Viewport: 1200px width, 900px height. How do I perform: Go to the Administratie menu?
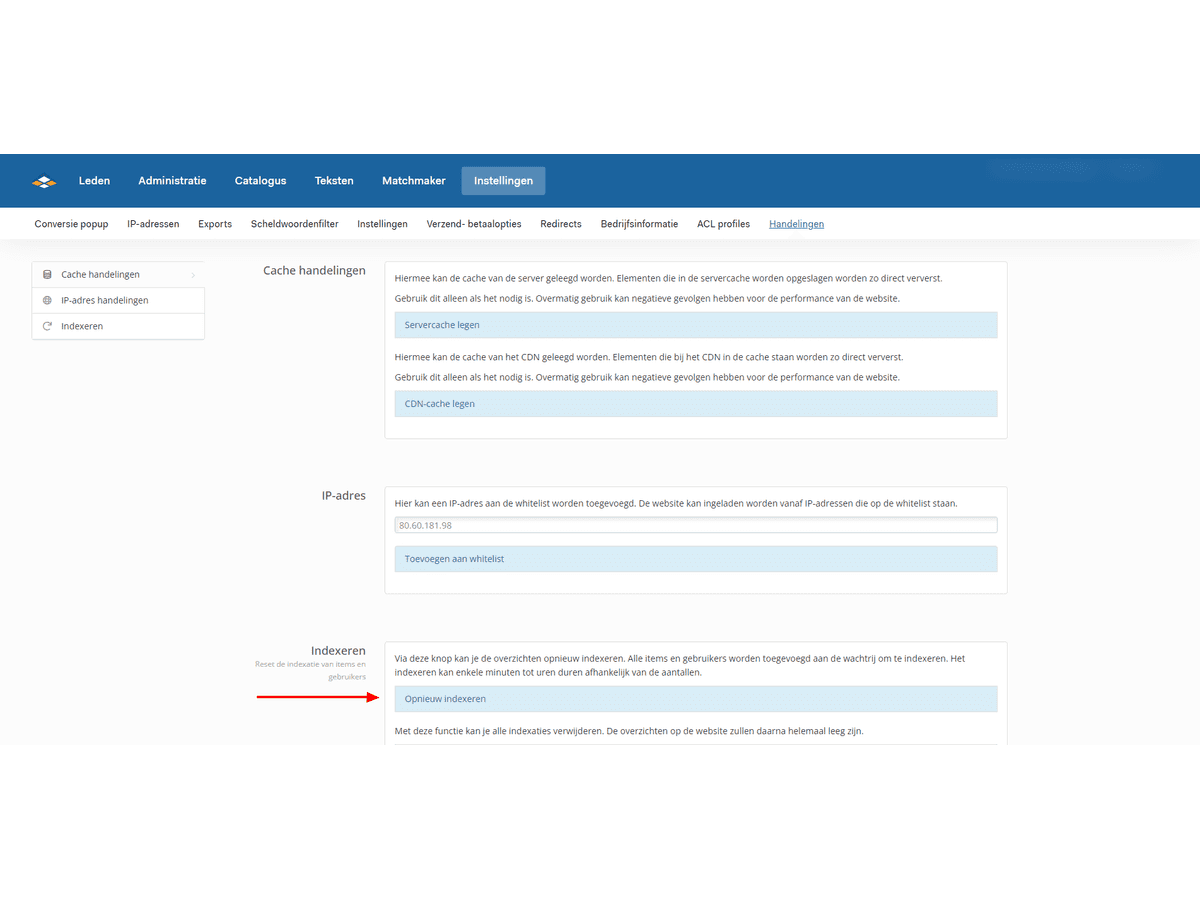pyautogui.click(x=172, y=181)
